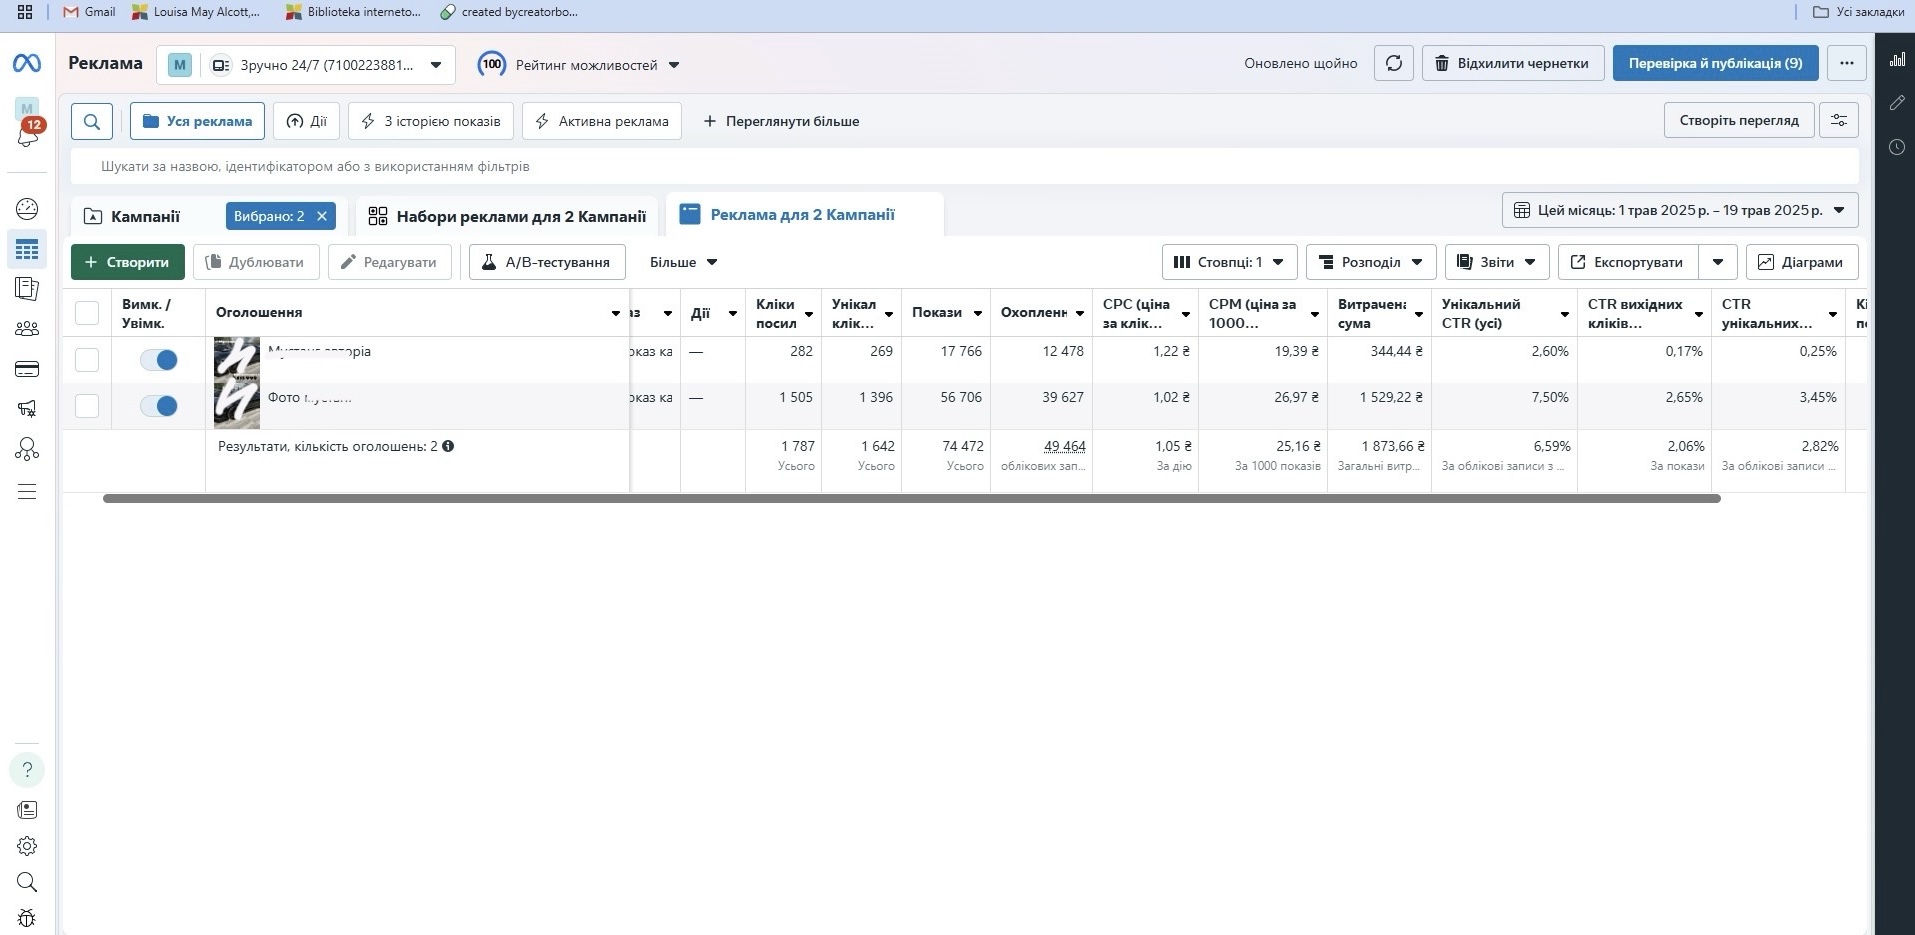Select the Уся реклама view tab
This screenshot has height=935, width=1915.
pyautogui.click(x=197, y=121)
